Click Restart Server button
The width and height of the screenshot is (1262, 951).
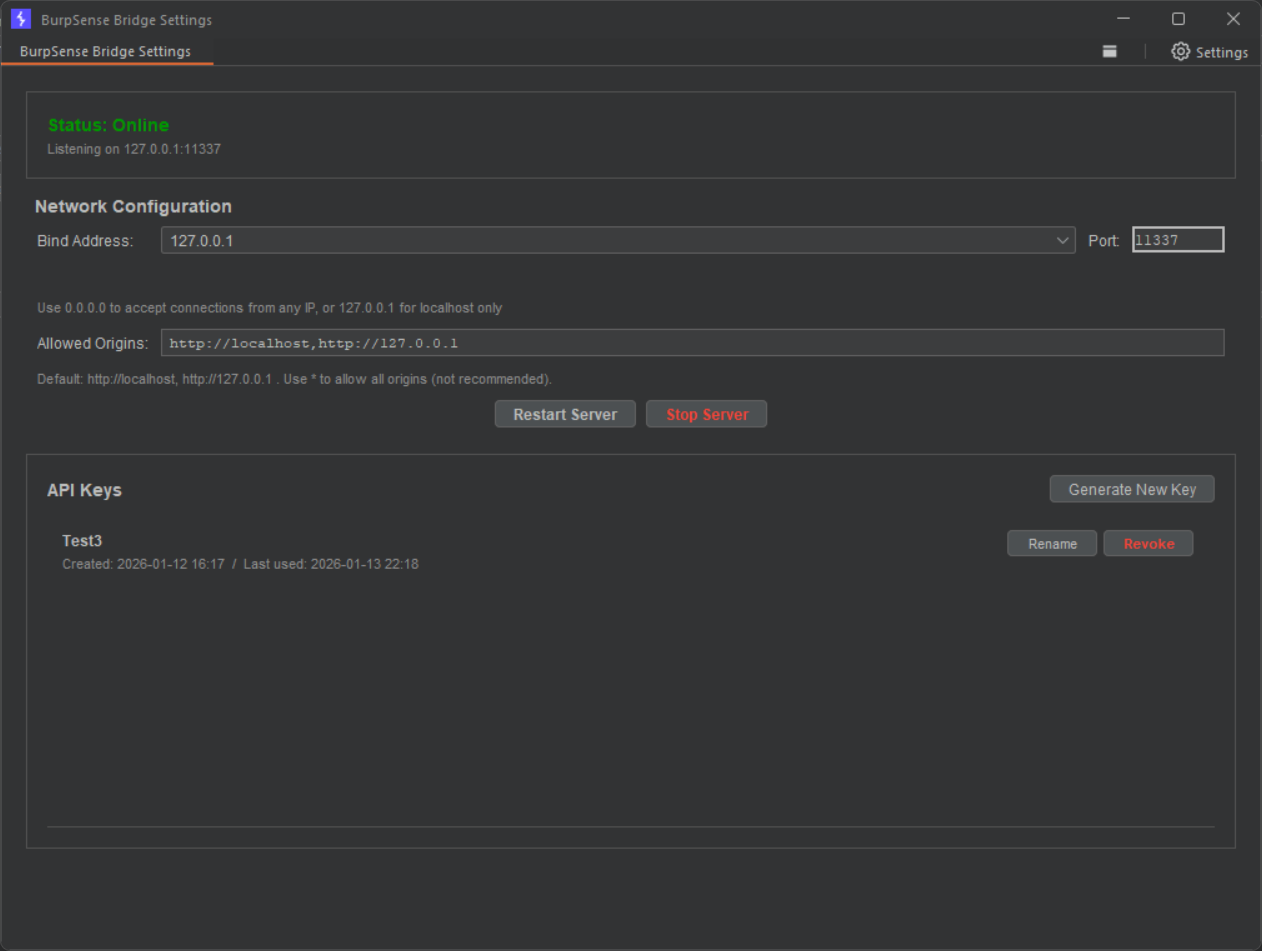click(565, 414)
